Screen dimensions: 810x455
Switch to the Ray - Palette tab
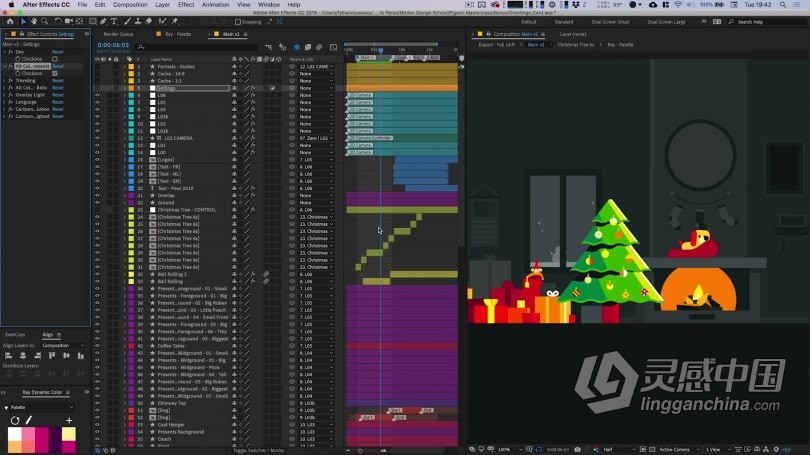coord(178,34)
